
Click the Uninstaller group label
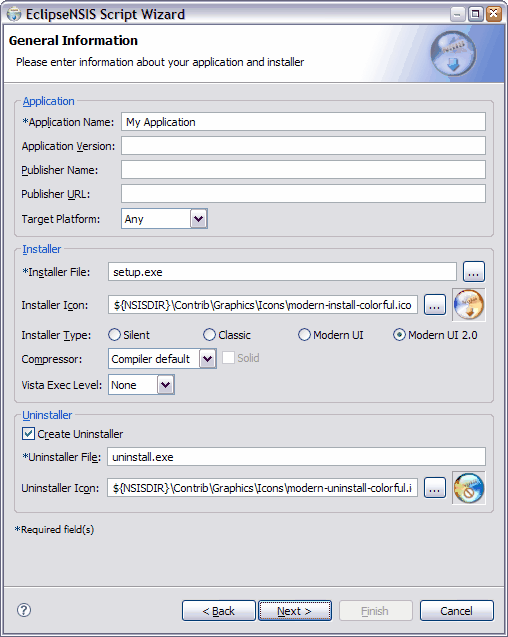pos(47,415)
